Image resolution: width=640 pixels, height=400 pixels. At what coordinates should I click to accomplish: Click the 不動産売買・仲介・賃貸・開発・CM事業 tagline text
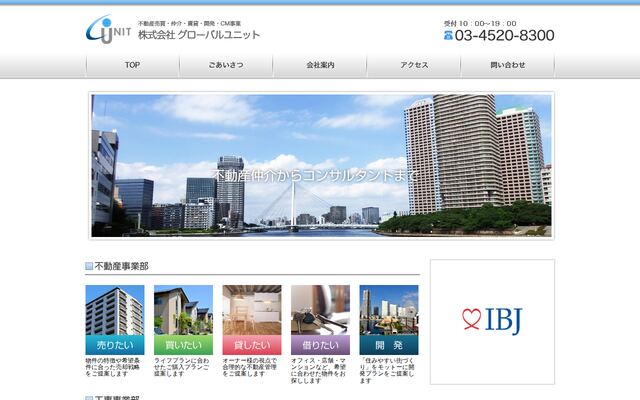(x=189, y=24)
